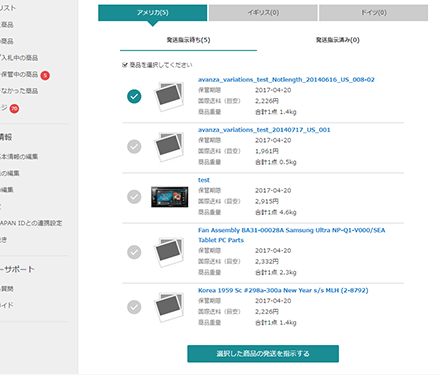The height and width of the screenshot is (375, 440).
Task: Click placeholder image of avanza Notlength item
Action: [x=169, y=96]
